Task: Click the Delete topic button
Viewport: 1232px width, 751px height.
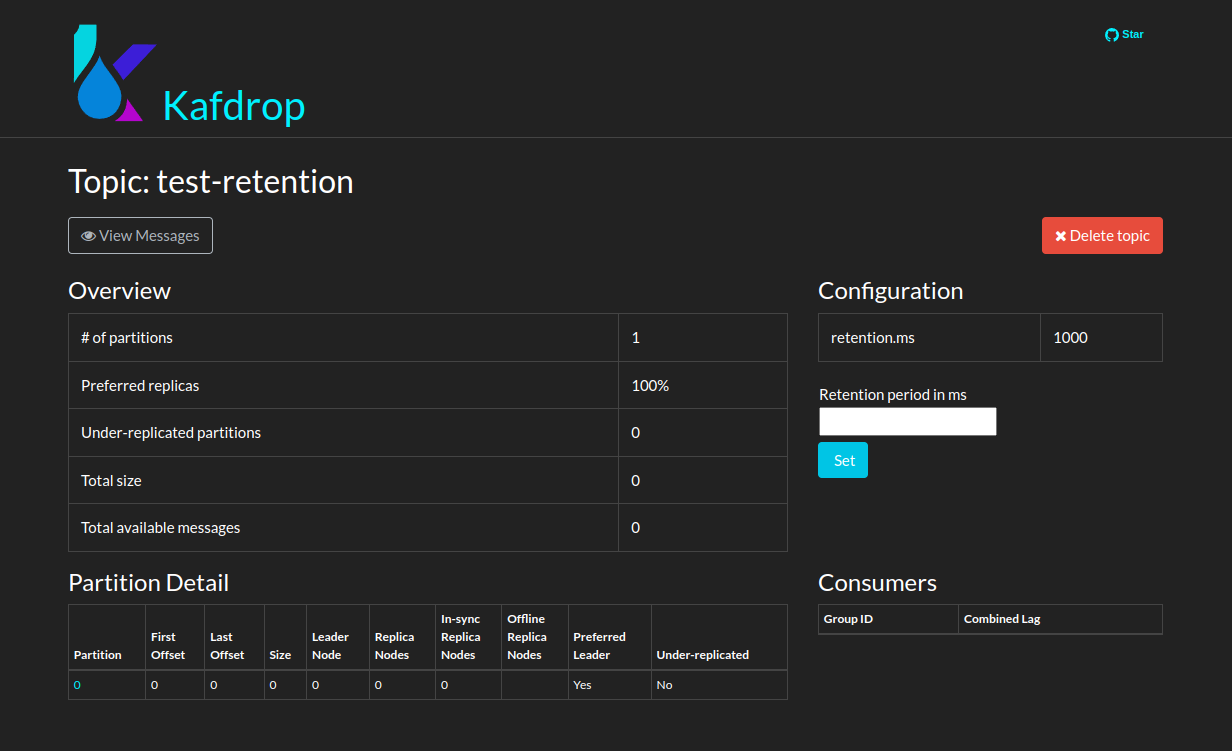Action: (x=1102, y=235)
